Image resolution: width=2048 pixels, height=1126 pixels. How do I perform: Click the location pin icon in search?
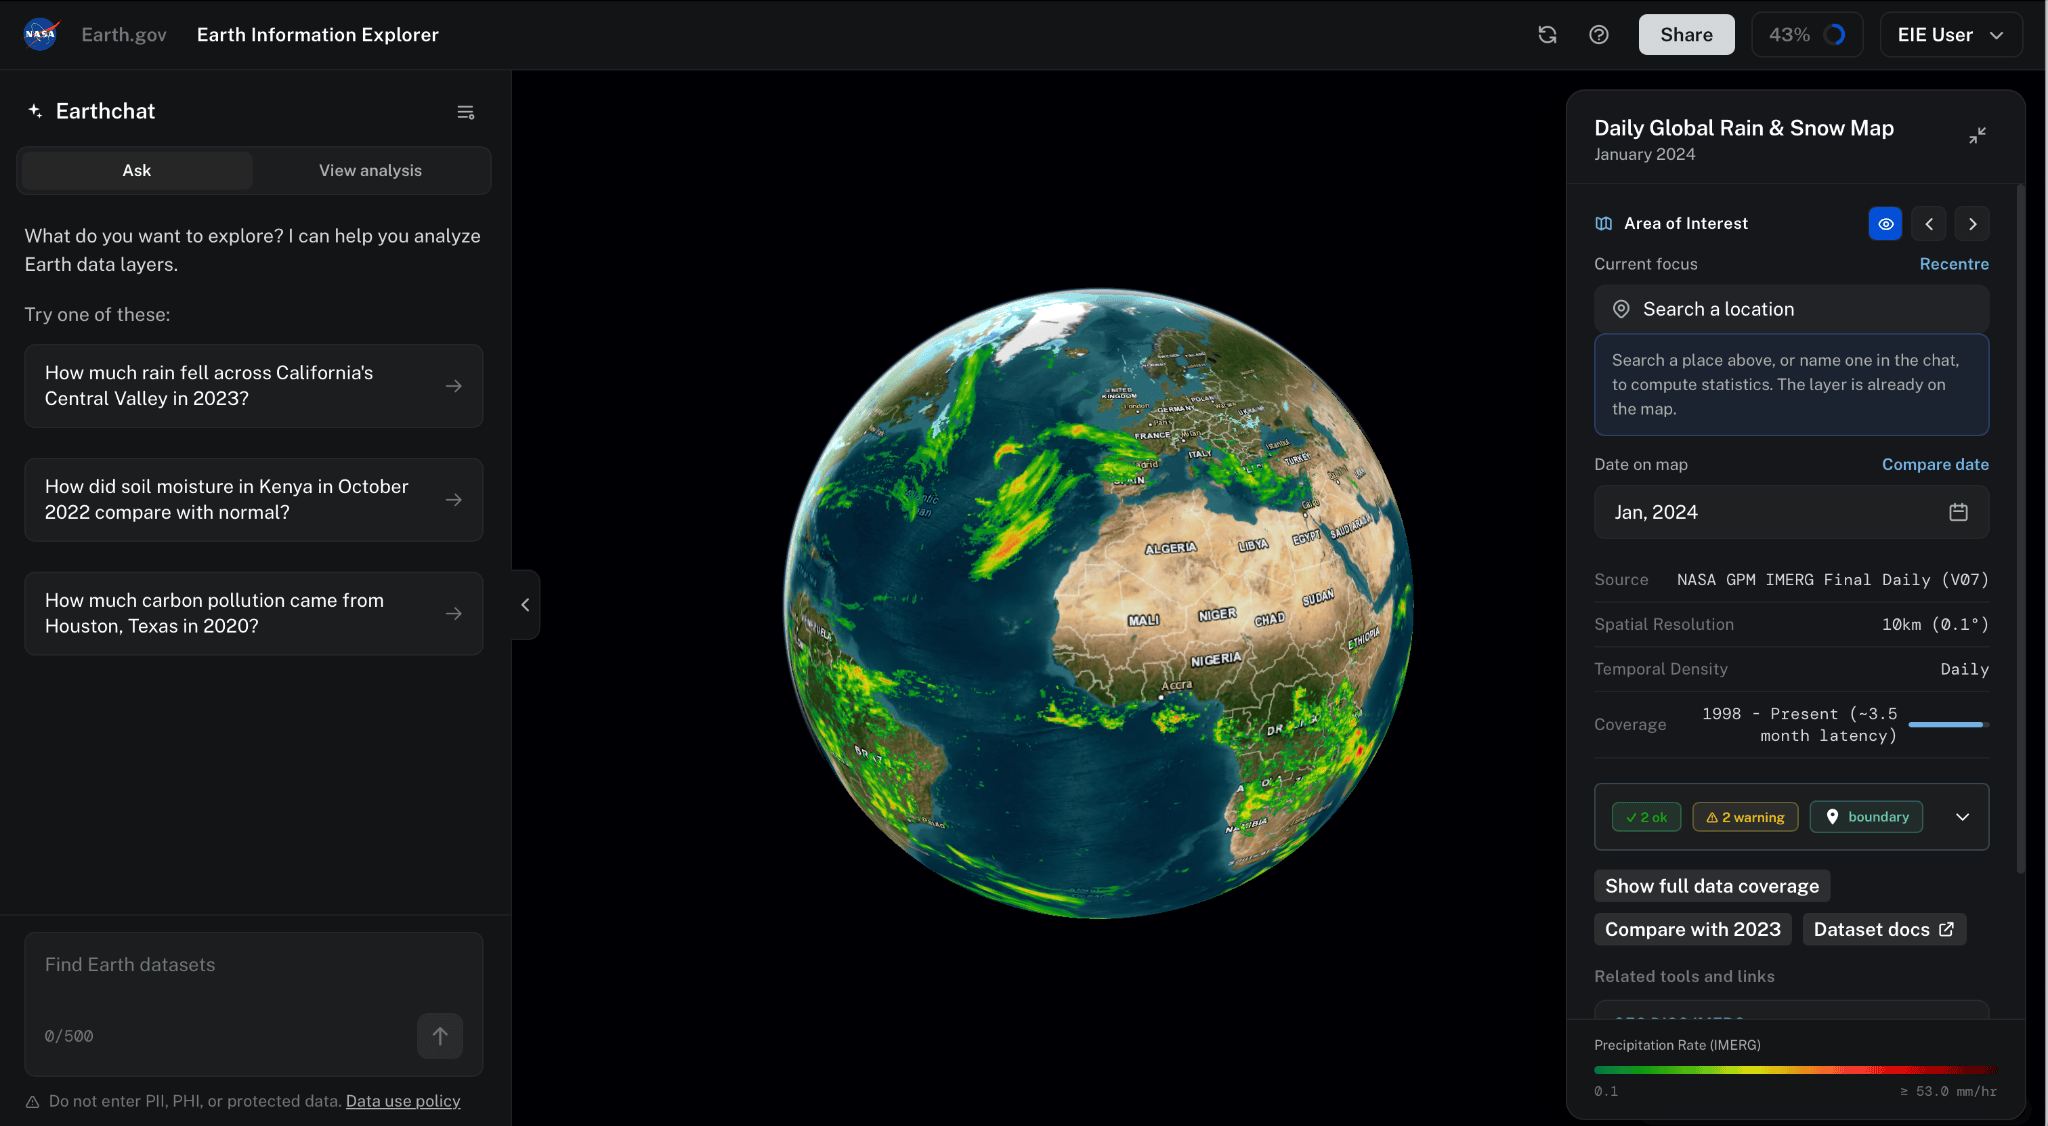pyautogui.click(x=1621, y=310)
